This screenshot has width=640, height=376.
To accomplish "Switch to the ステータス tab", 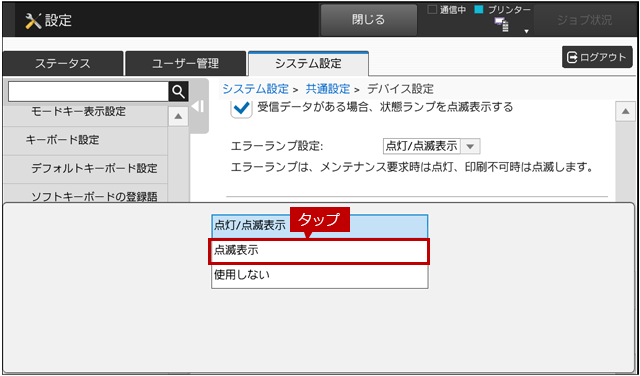I will click(x=62, y=64).
